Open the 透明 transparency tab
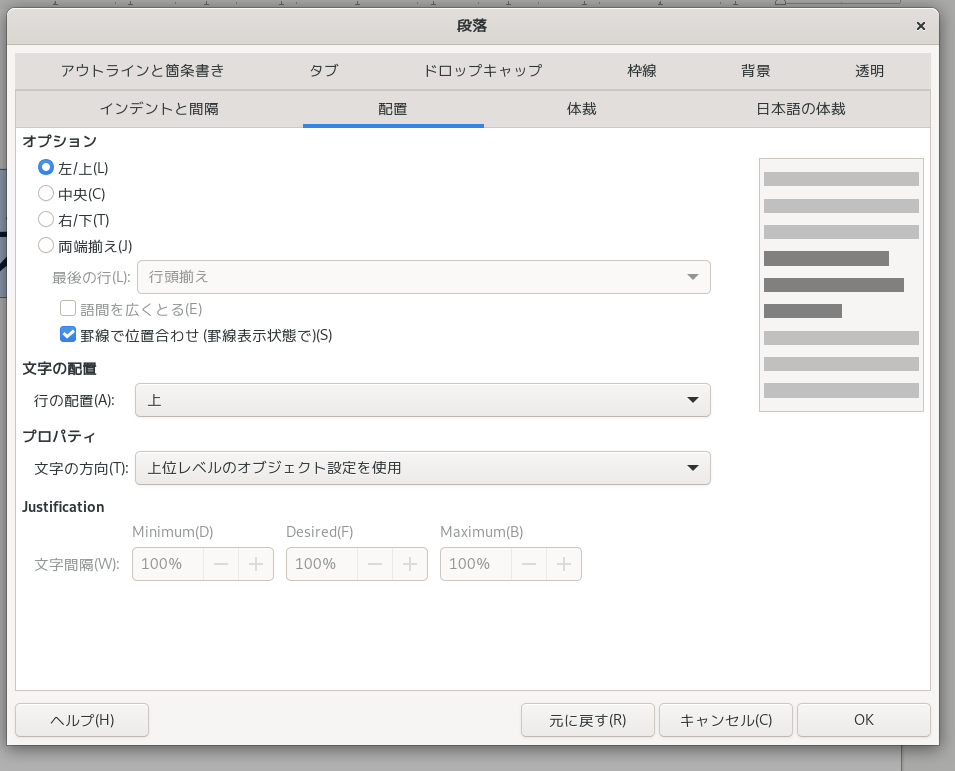Screen dimensions: 955x771 (x=869, y=70)
